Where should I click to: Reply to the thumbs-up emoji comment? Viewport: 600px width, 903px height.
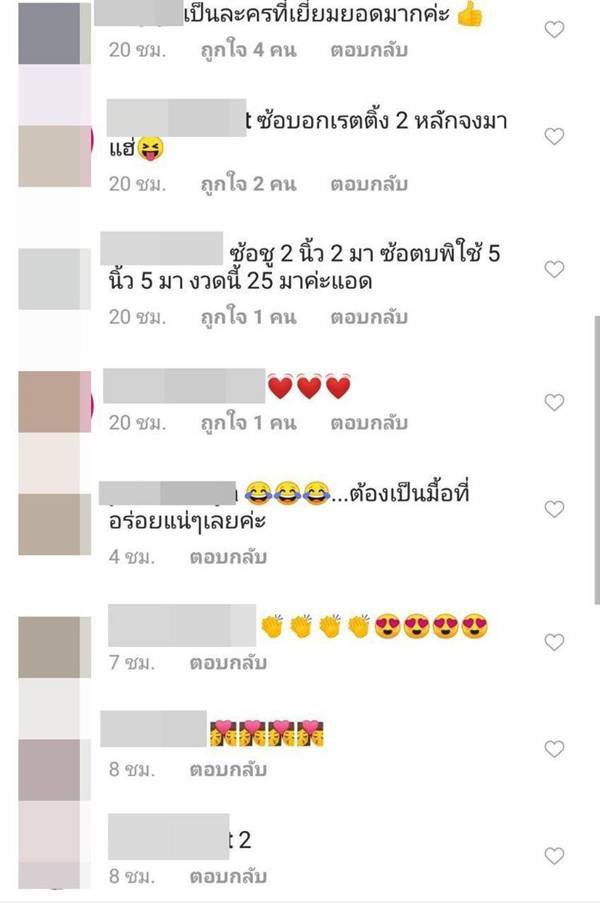tap(369, 51)
